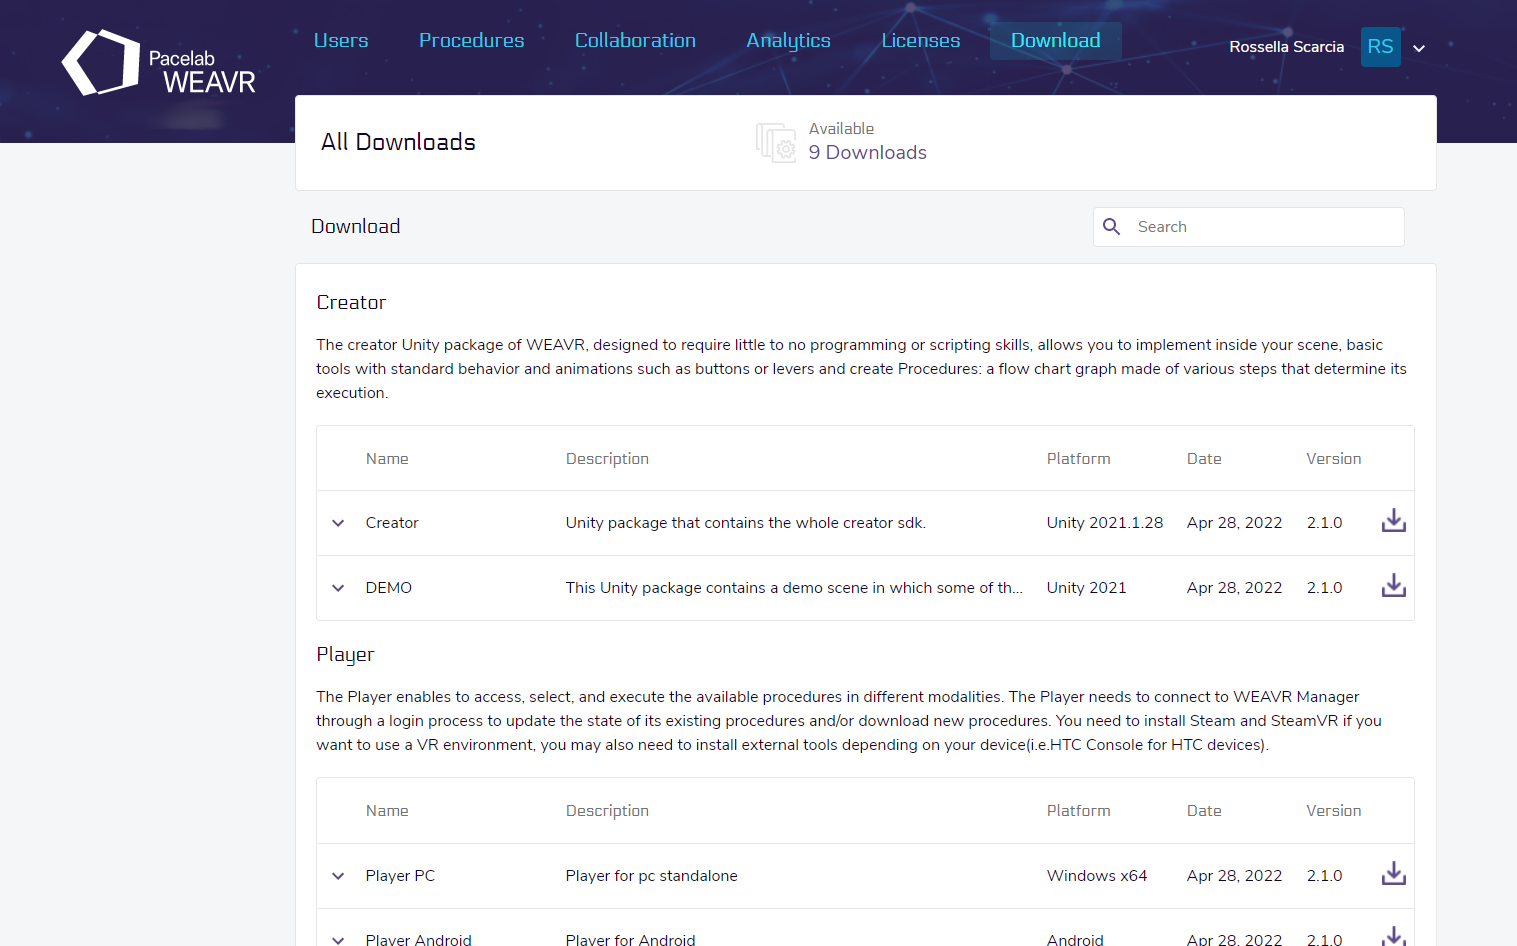Click the Creator section heading
Screen dimensions: 1517x946
[351, 302]
